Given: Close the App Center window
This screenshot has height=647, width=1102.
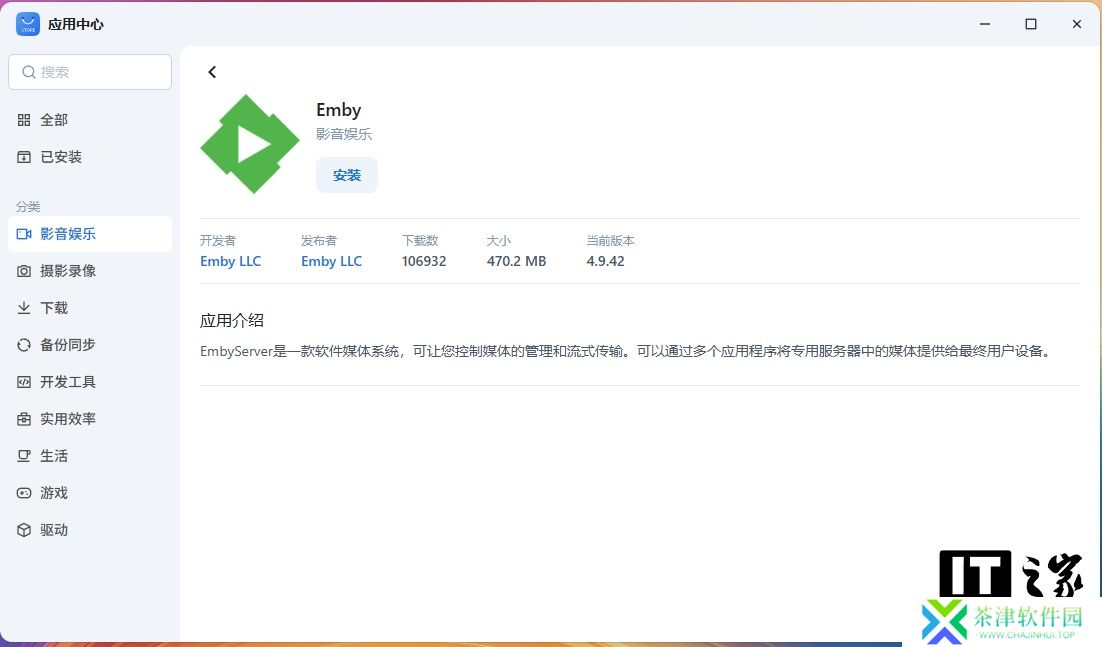Looking at the screenshot, I should pos(1077,24).
